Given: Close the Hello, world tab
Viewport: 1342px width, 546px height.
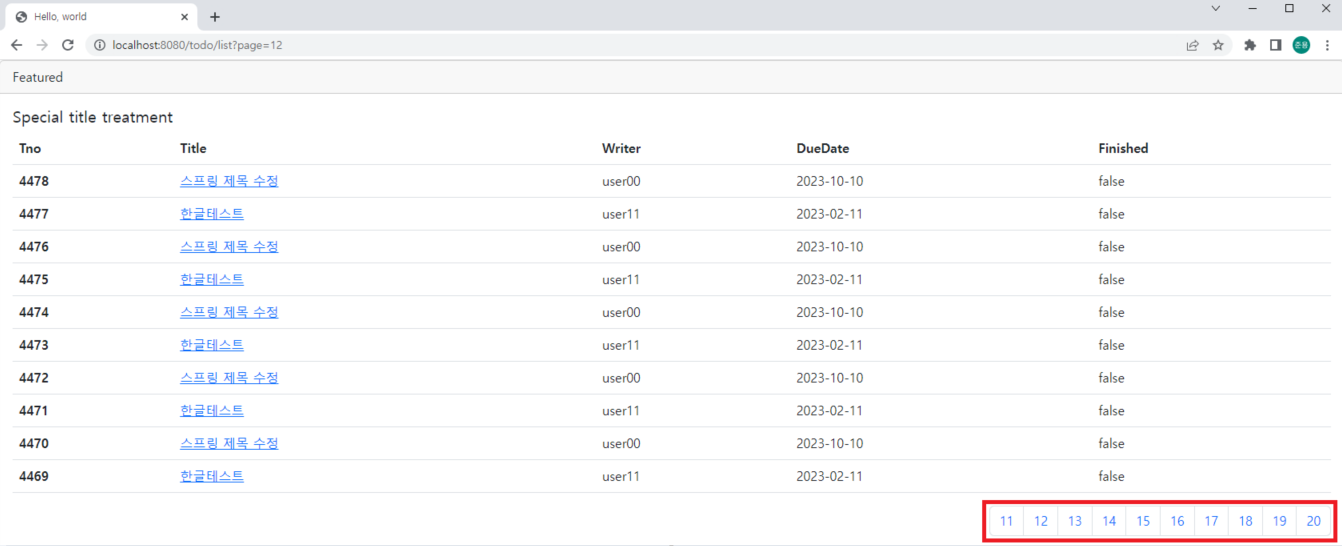Looking at the screenshot, I should click(184, 17).
